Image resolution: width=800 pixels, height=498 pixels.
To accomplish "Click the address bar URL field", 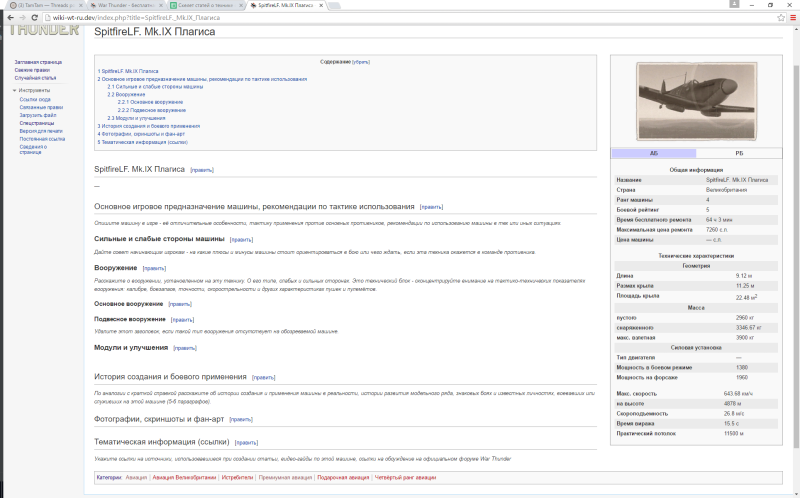I will (x=408, y=17).
